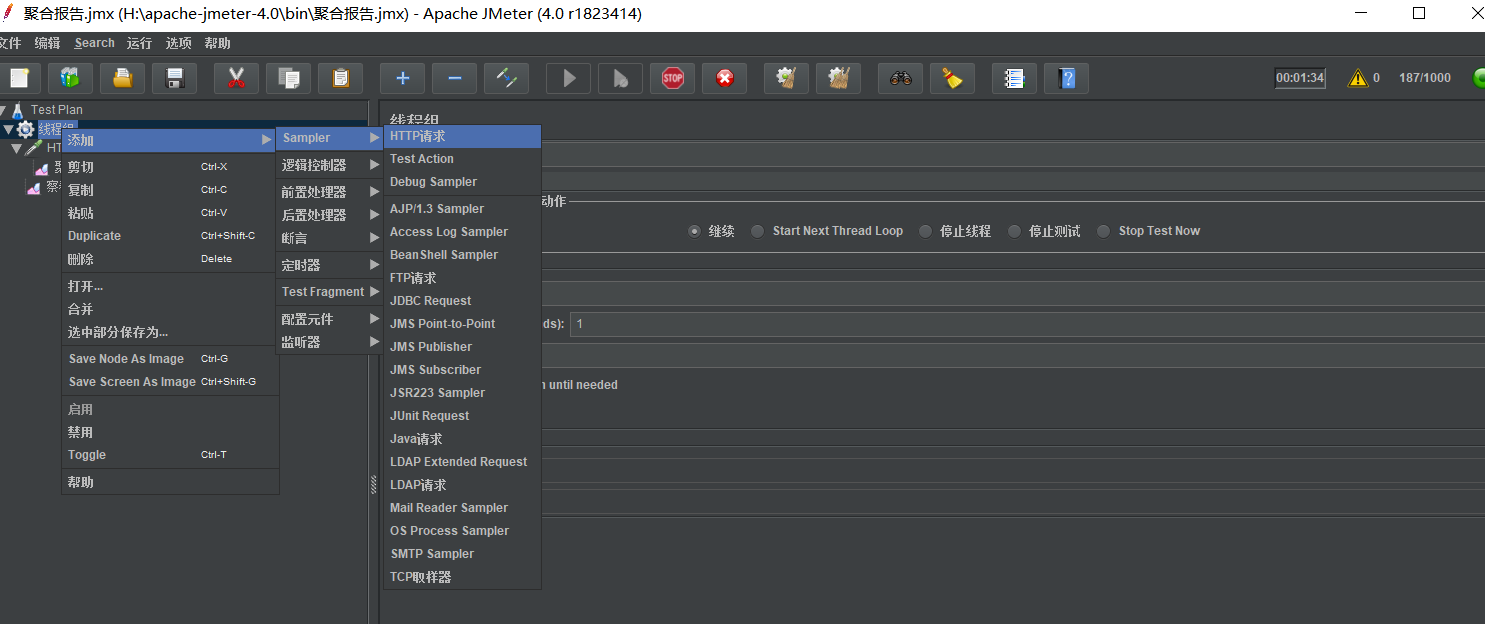The image size is (1485, 624).
Task: Select Start Next Thread Loop radio button
Action: point(758,231)
